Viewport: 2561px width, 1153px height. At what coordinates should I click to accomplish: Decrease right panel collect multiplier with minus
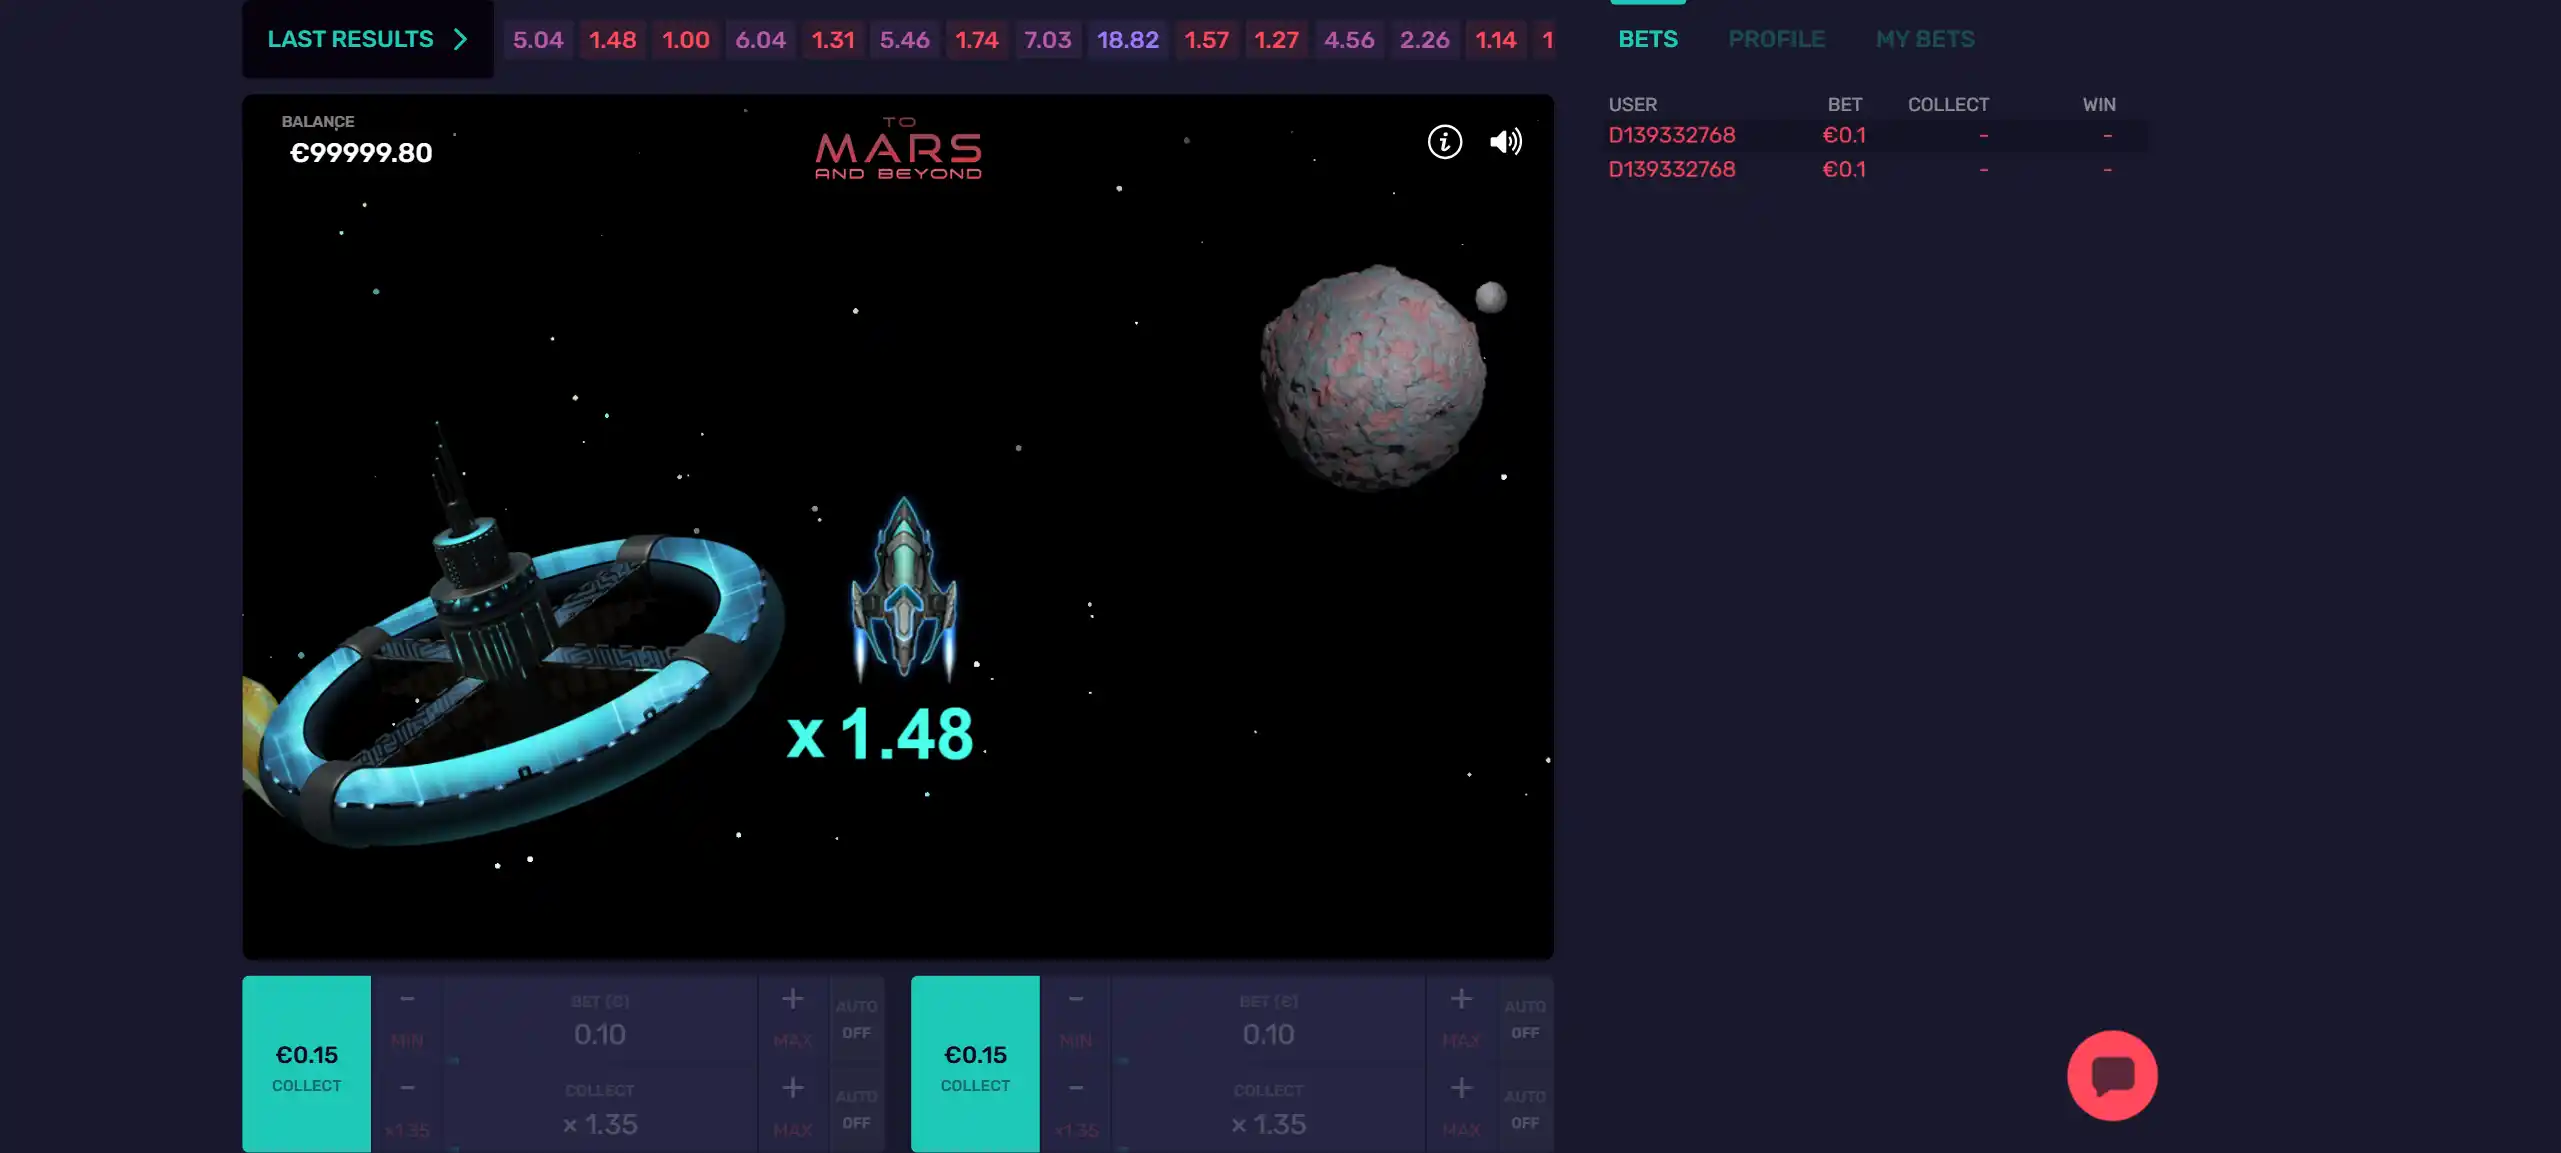(1075, 1087)
